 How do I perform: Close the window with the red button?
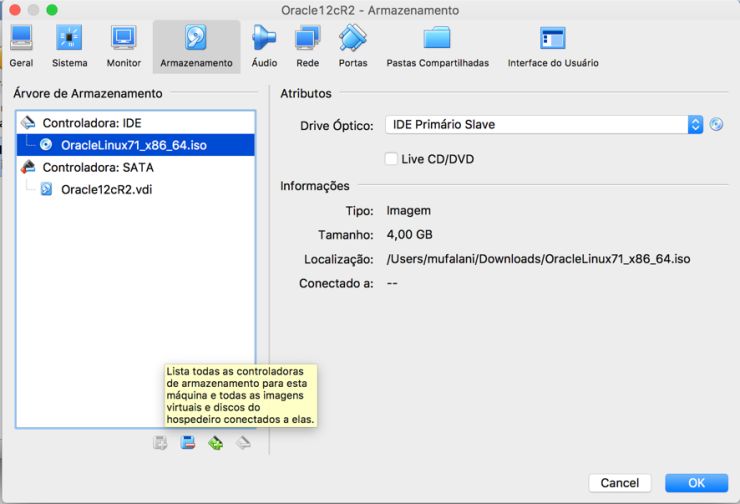[15, 9]
